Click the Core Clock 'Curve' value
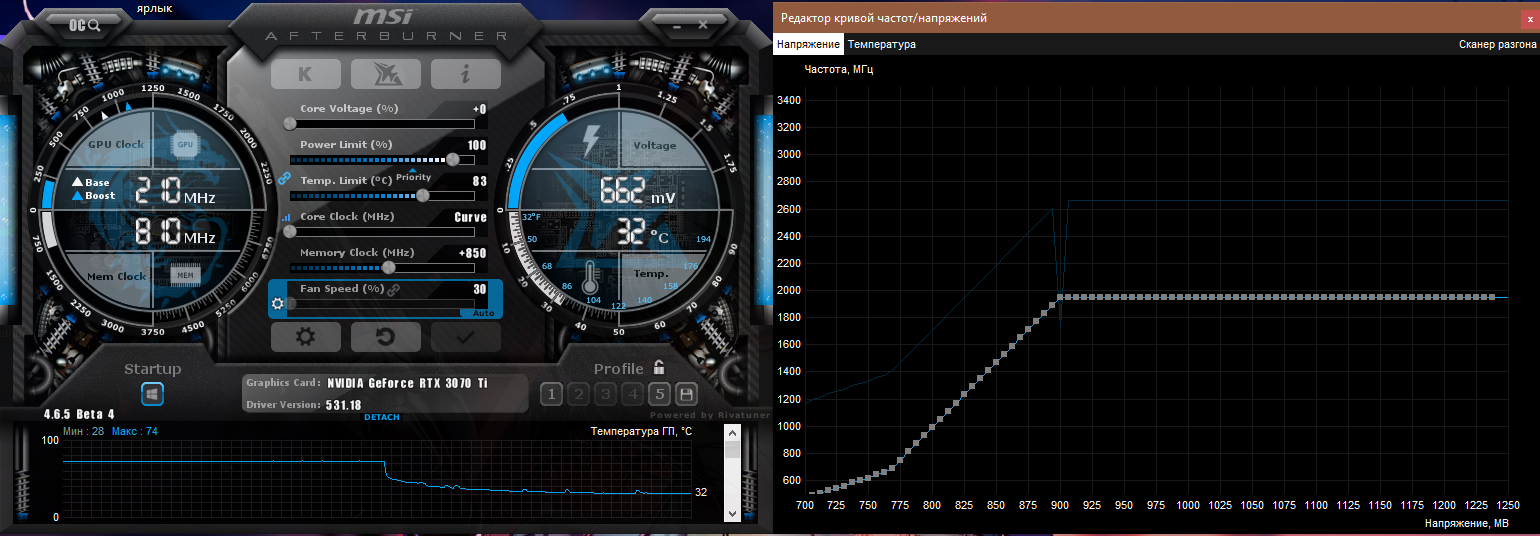Viewport: 1540px width, 536px height. (x=470, y=217)
